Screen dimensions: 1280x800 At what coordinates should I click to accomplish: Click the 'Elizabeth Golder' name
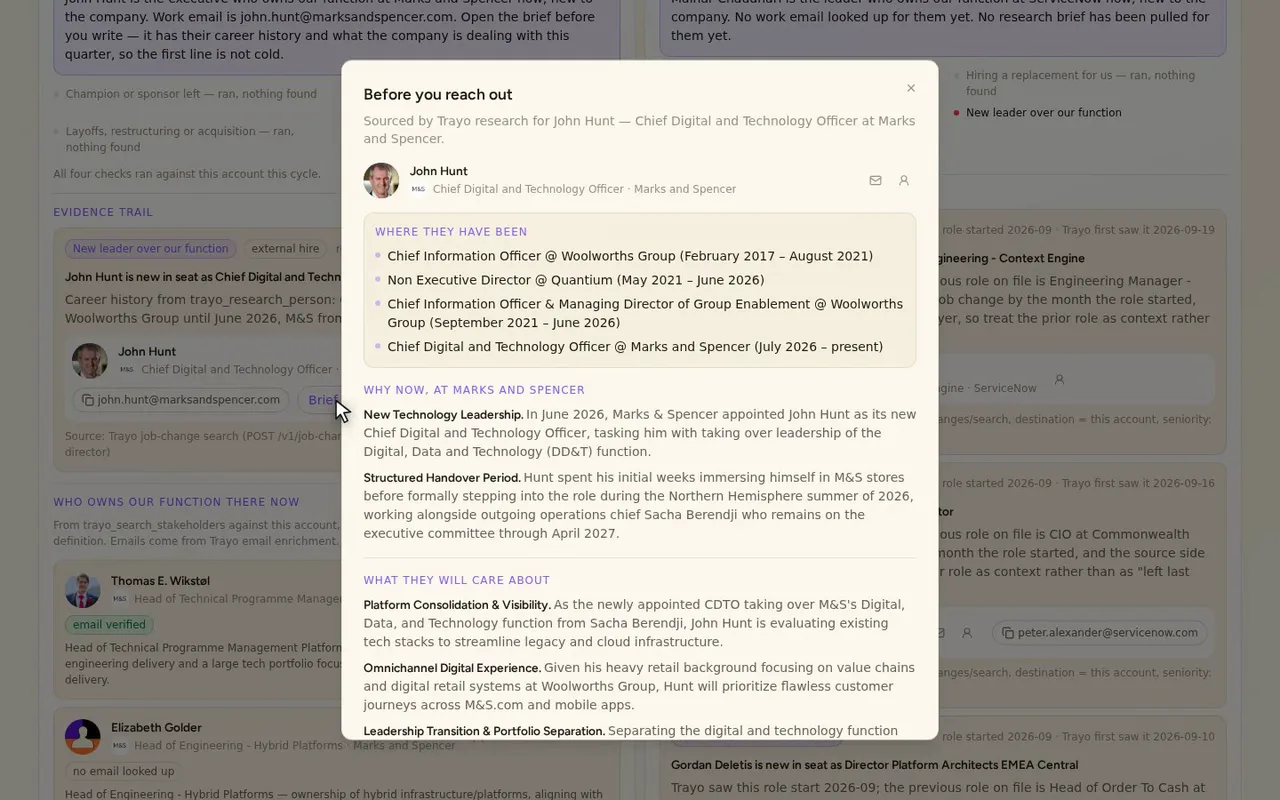pyautogui.click(x=156, y=728)
